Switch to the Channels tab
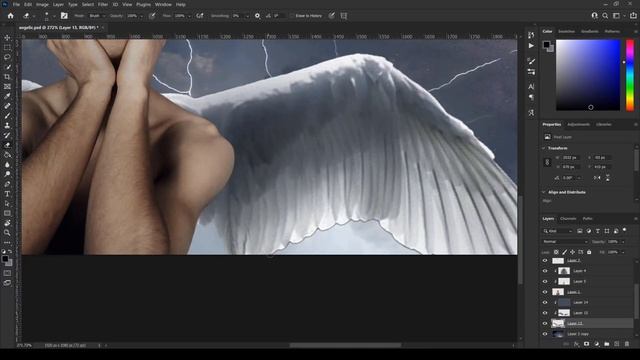The height and width of the screenshot is (360, 640). coord(568,219)
